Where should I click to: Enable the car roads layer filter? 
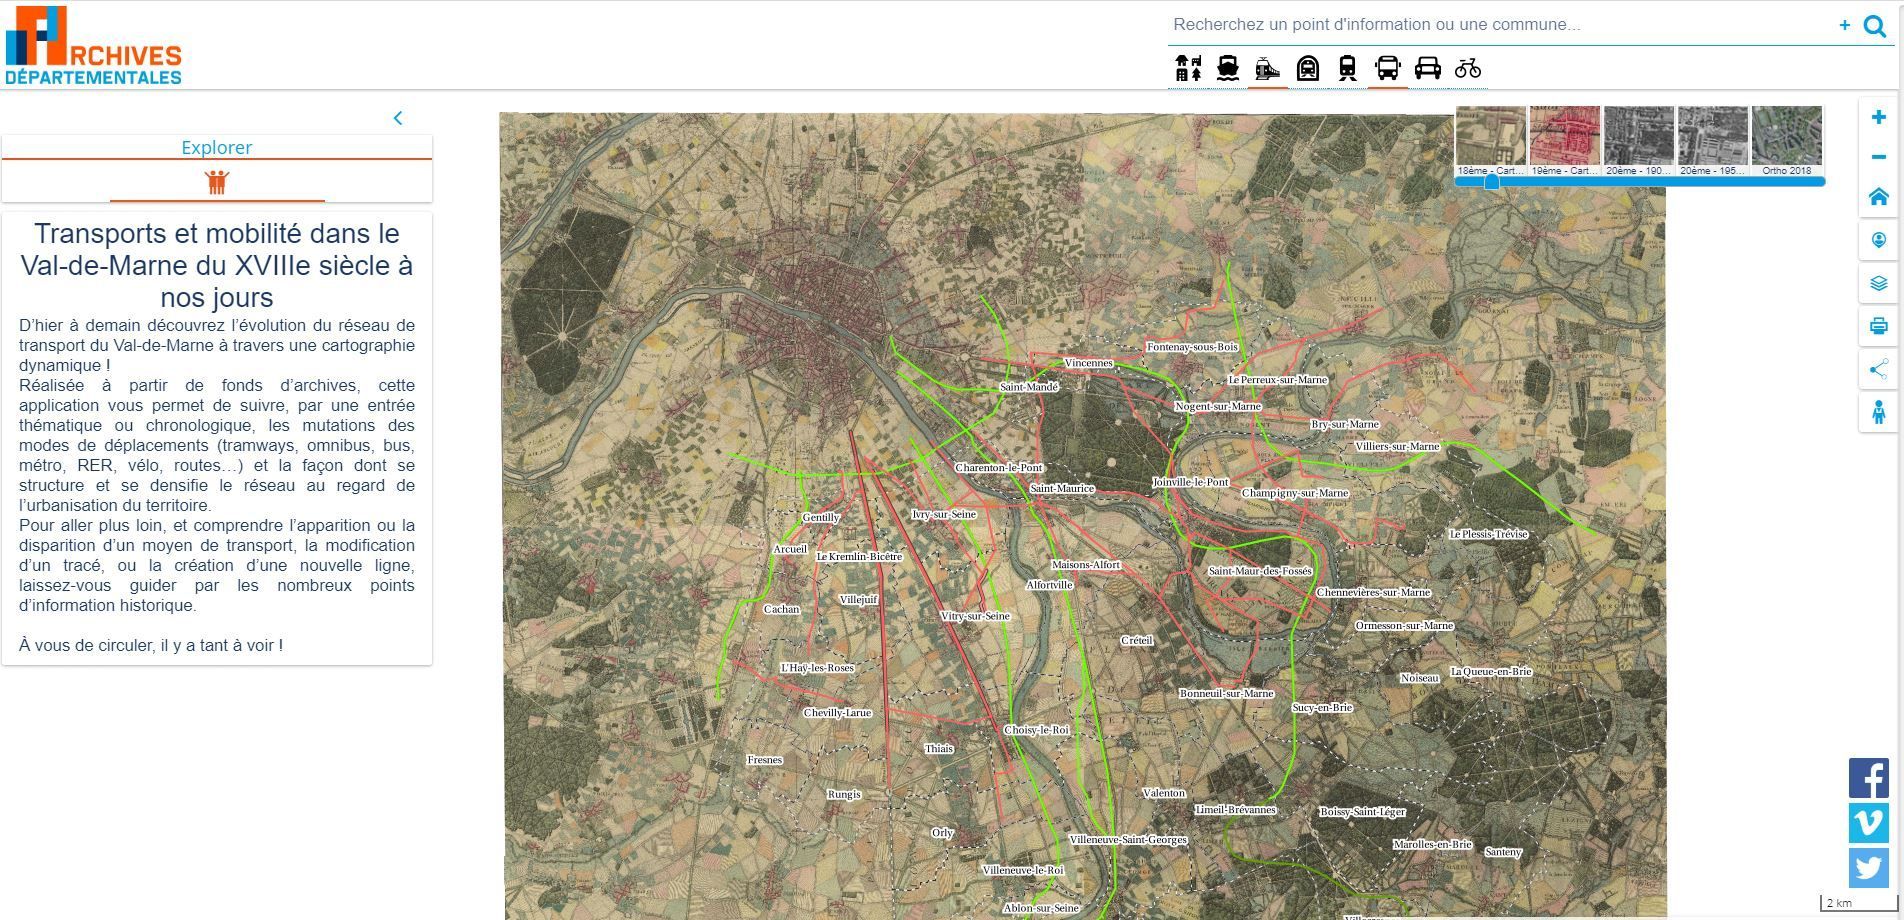1427,68
